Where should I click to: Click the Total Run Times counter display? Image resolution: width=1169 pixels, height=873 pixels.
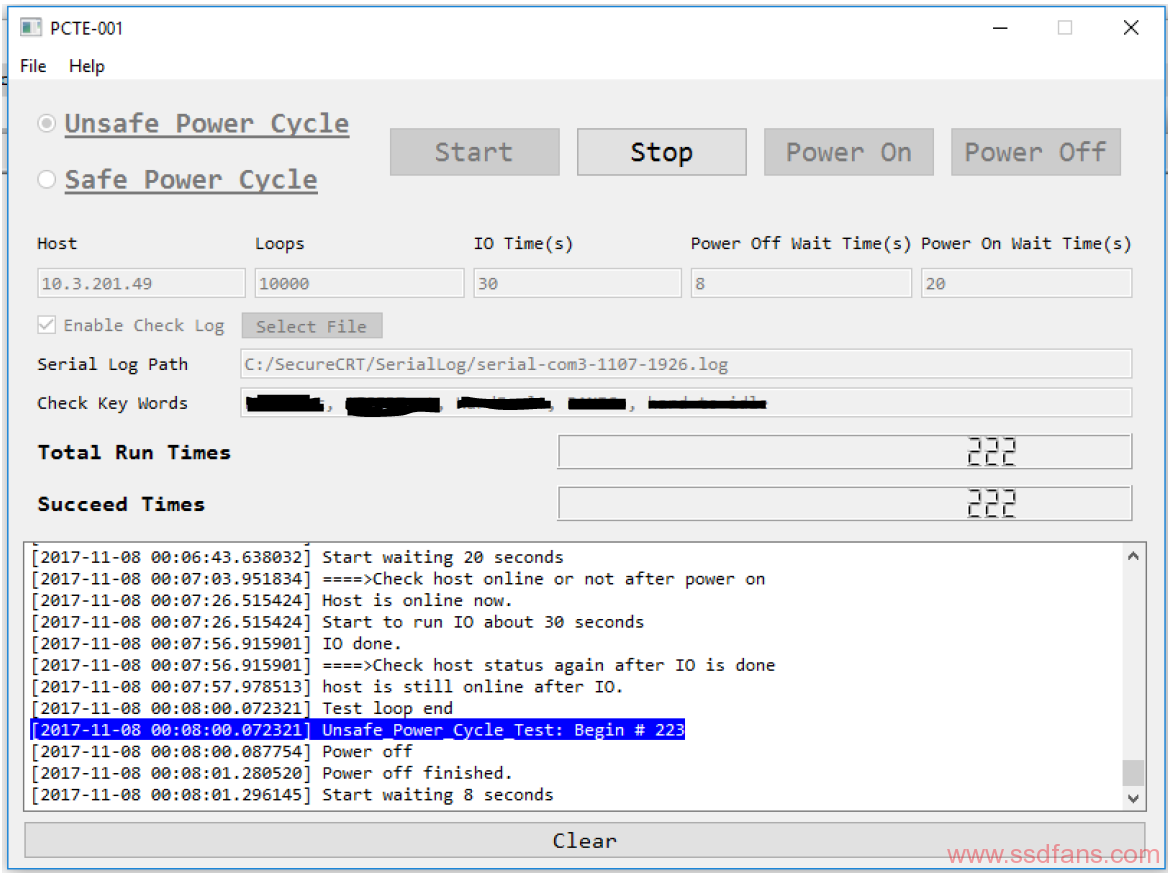tap(845, 452)
